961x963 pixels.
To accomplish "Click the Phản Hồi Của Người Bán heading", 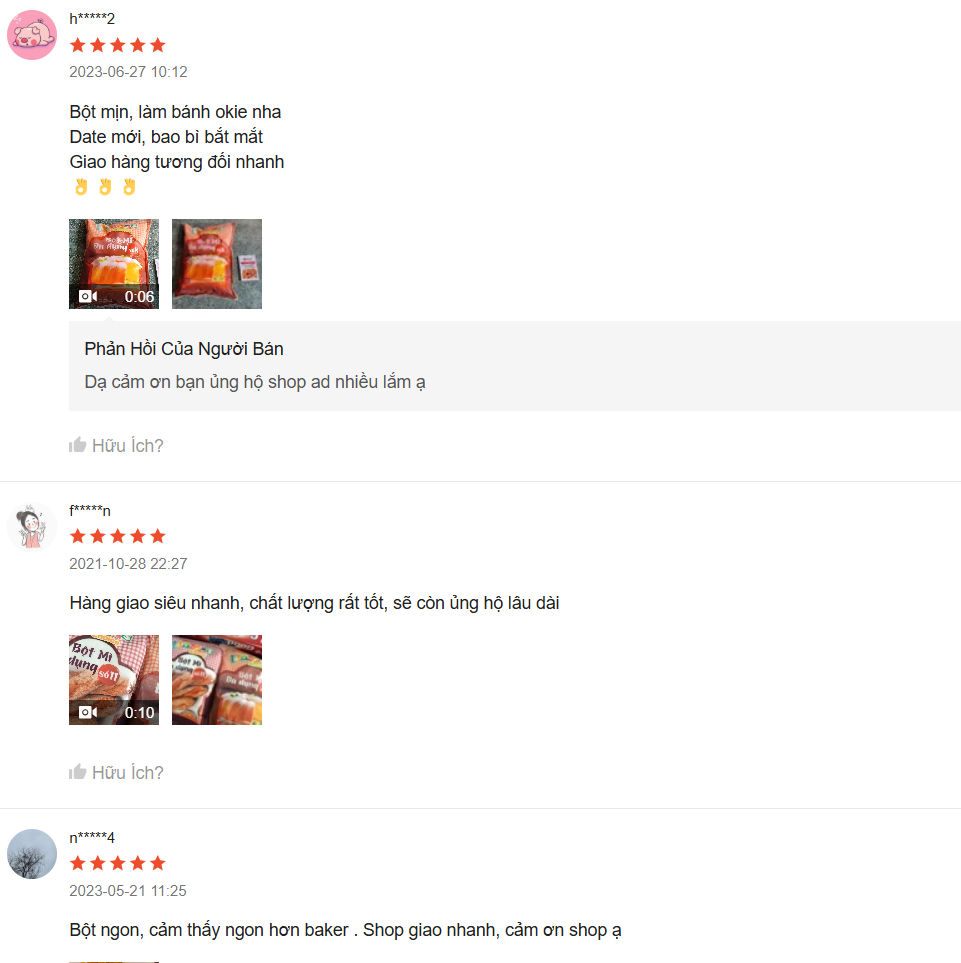I will (x=184, y=349).
